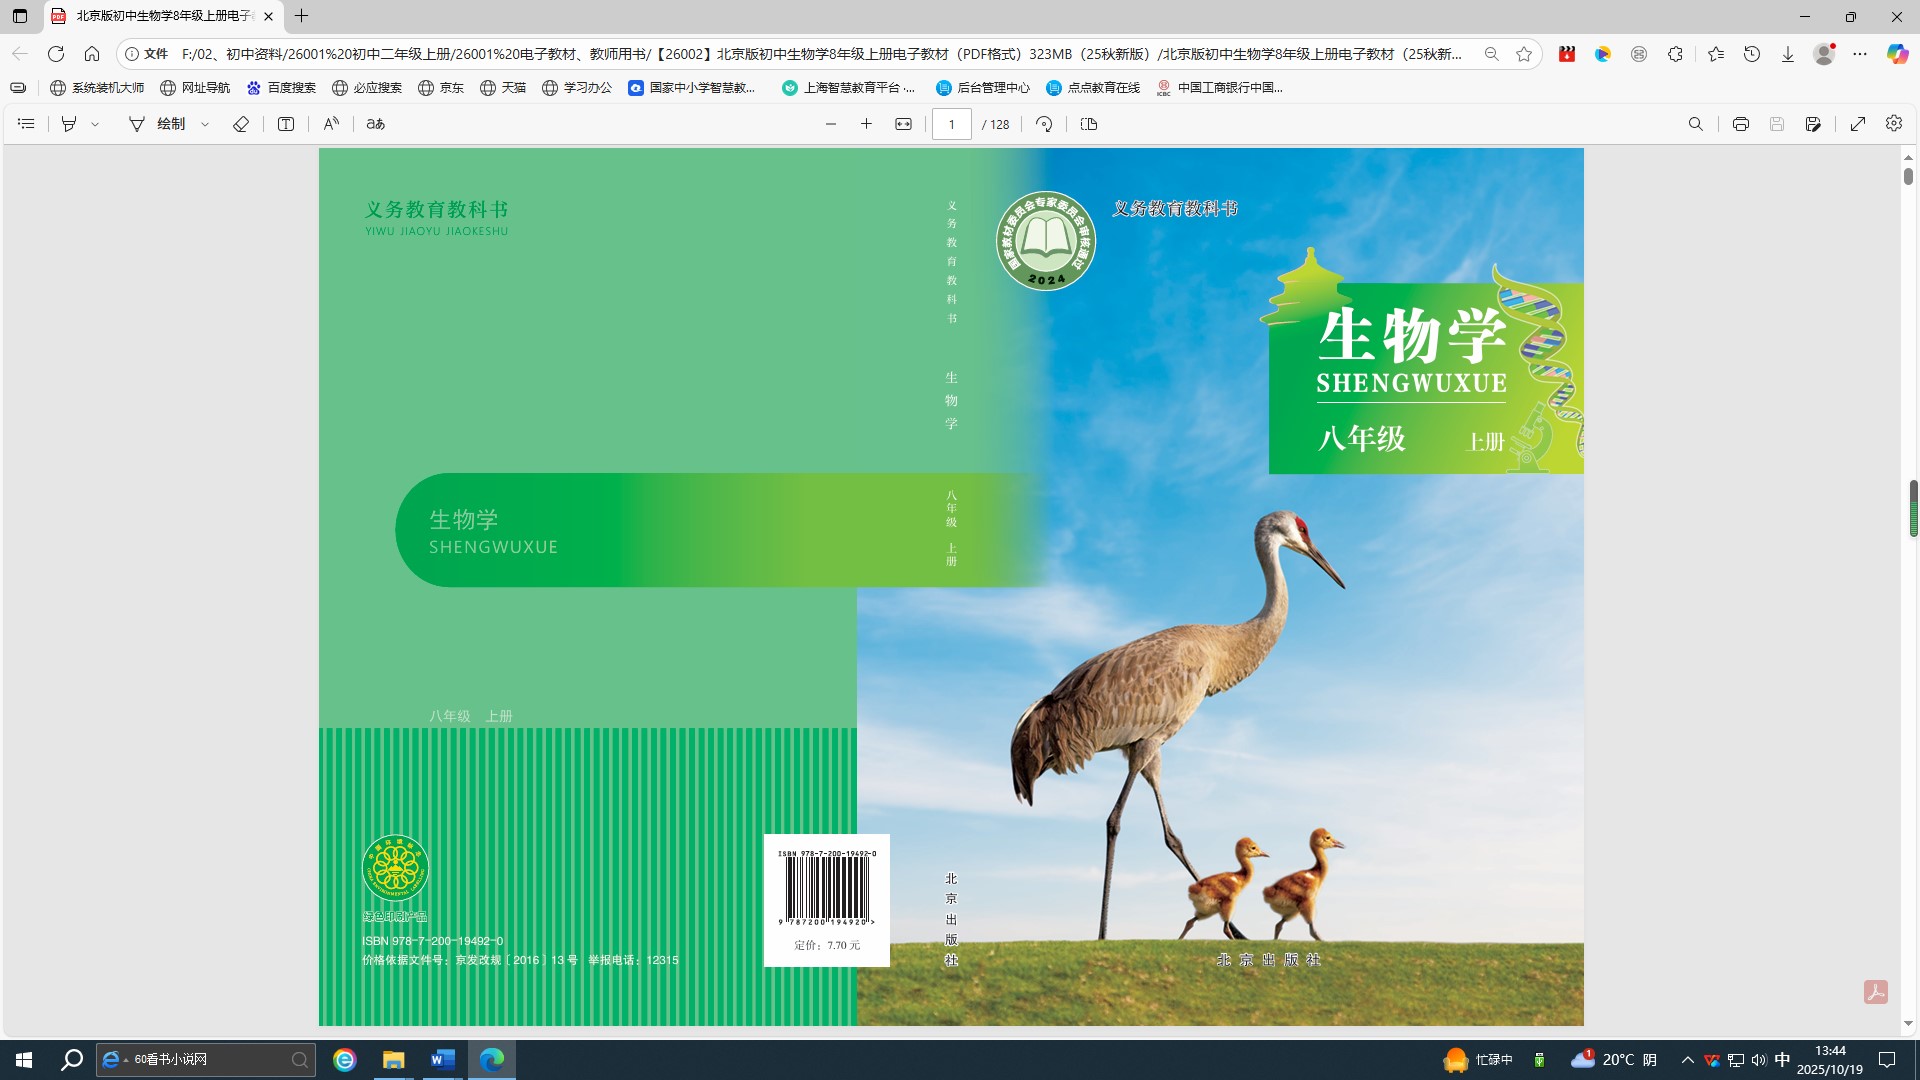The height and width of the screenshot is (1080, 1920).
Task: Open PDF search magnifier
Action: [x=1695, y=124]
